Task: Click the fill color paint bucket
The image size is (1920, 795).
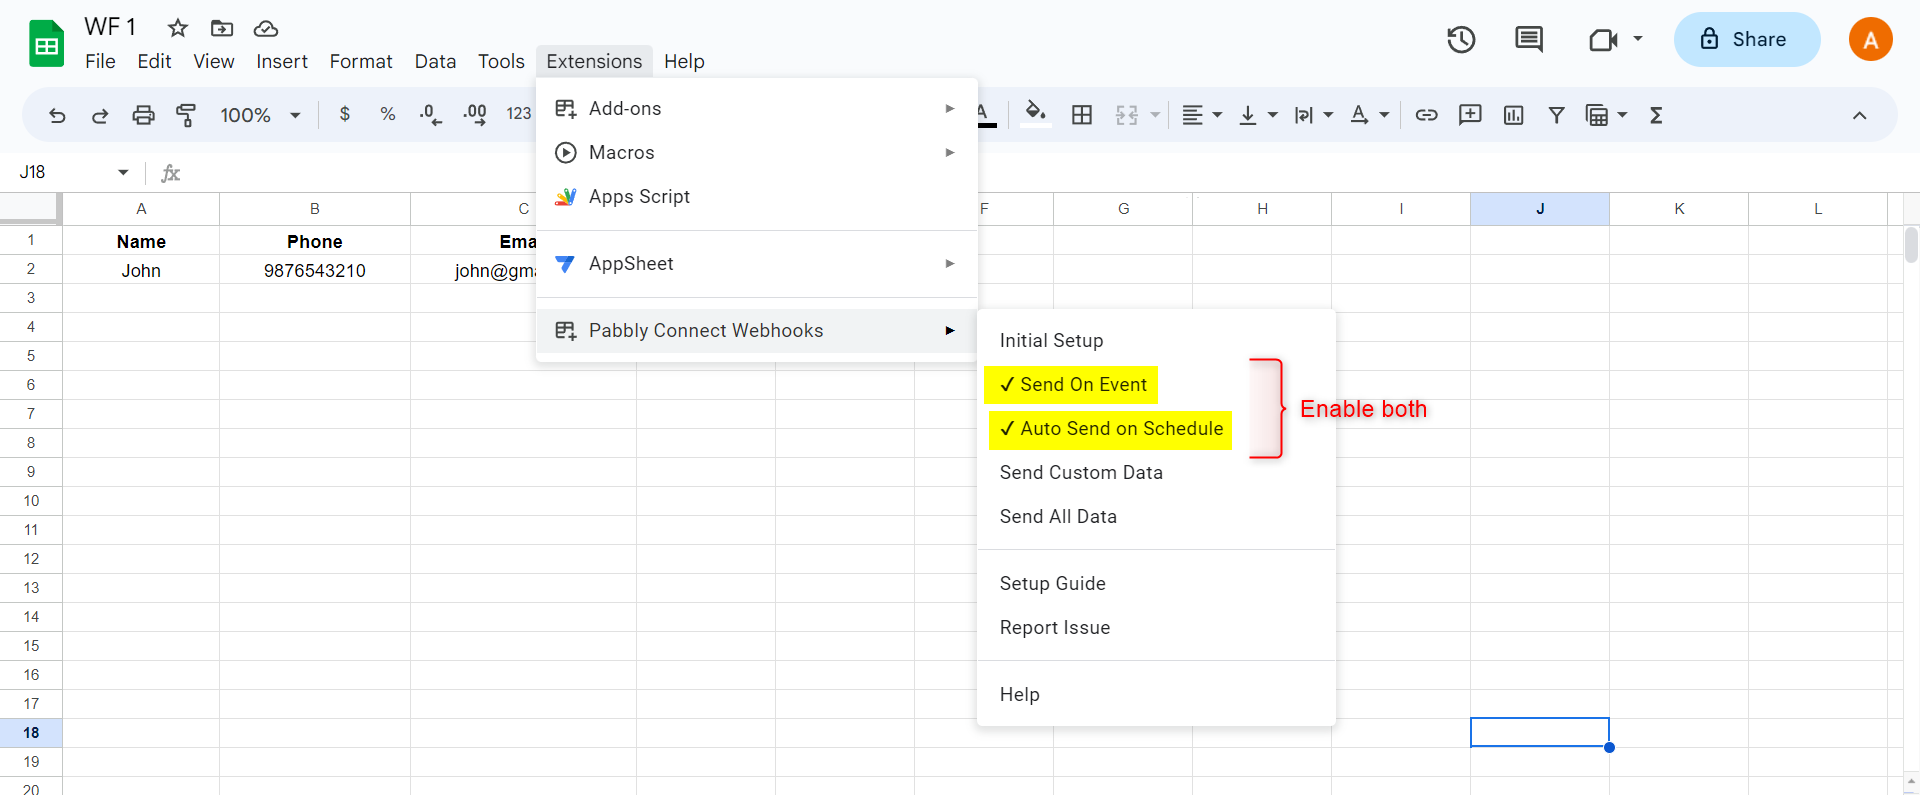Action: point(1036,113)
